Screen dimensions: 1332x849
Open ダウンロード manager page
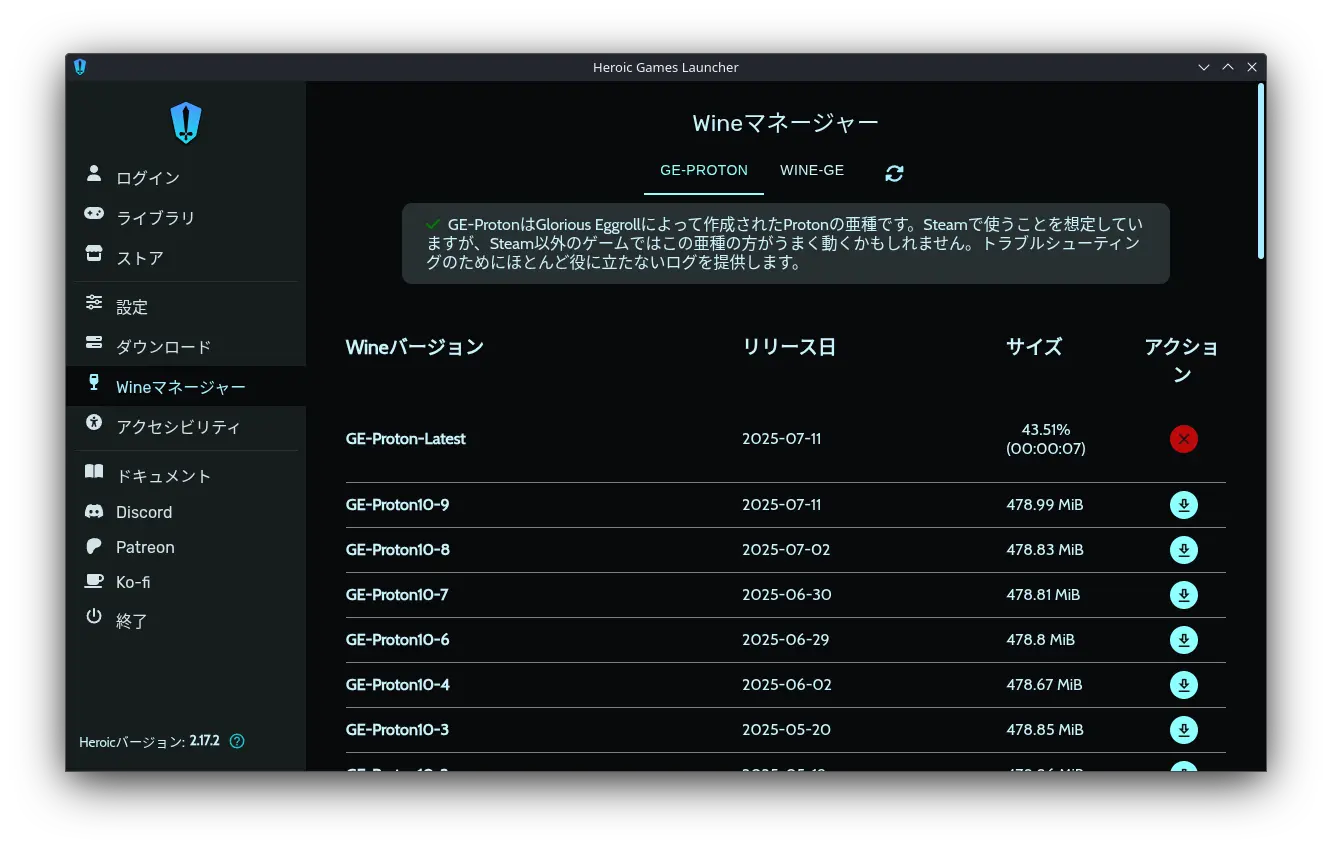pos(186,346)
